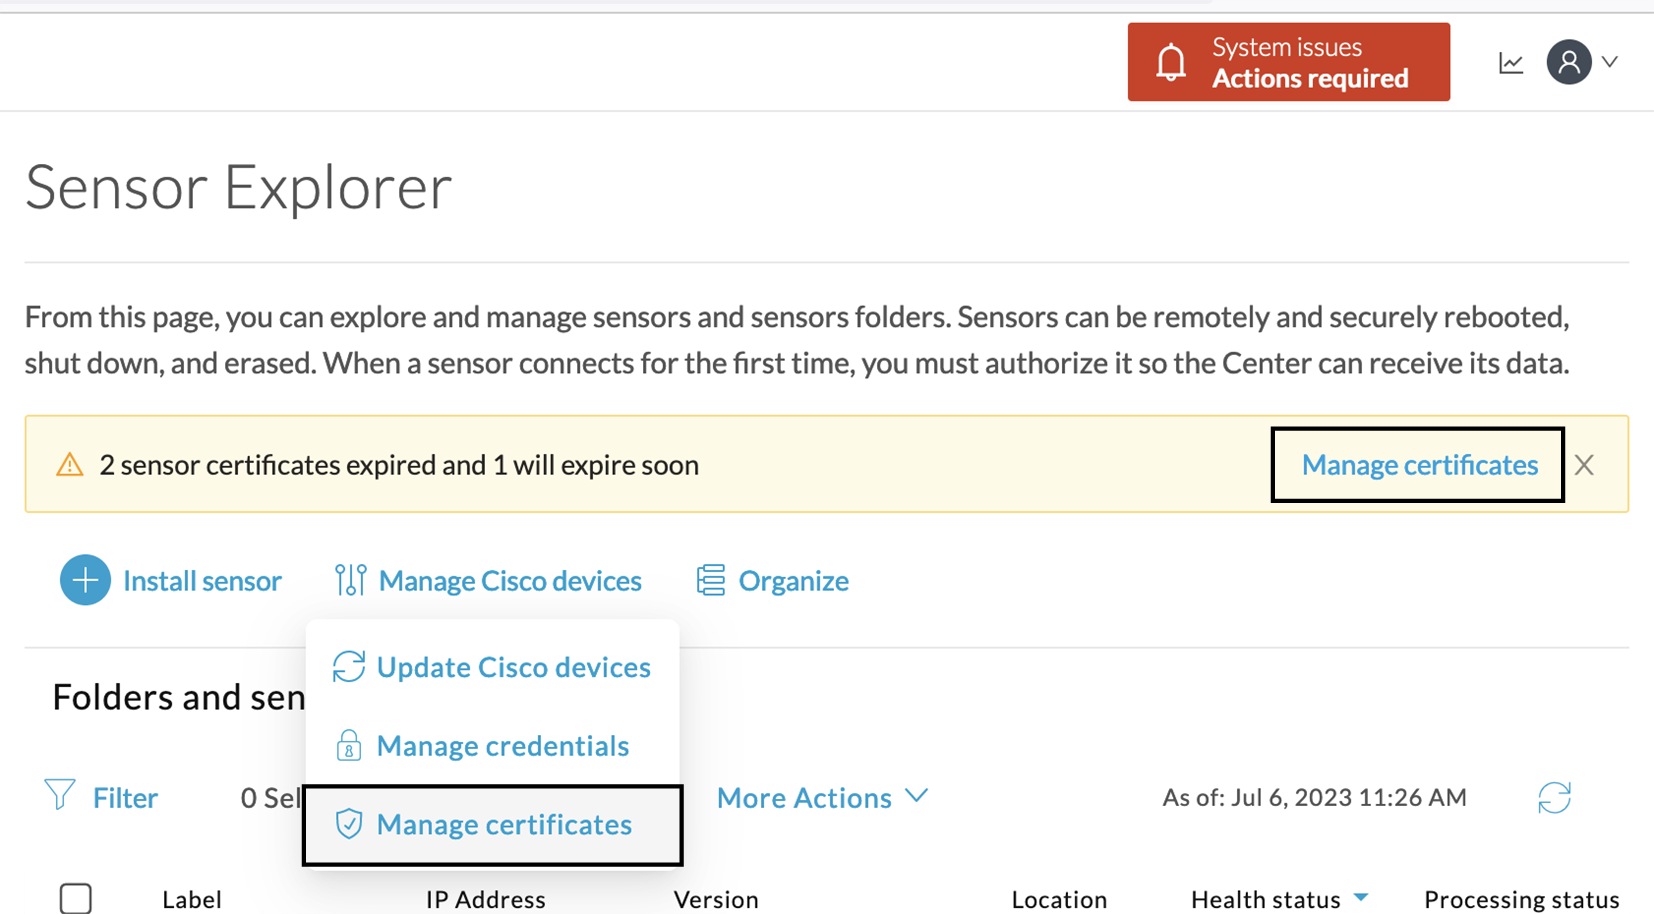This screenshot has width=1654, height=914.
Task: Click the user profile avatar
Action: coord(1568,62)
